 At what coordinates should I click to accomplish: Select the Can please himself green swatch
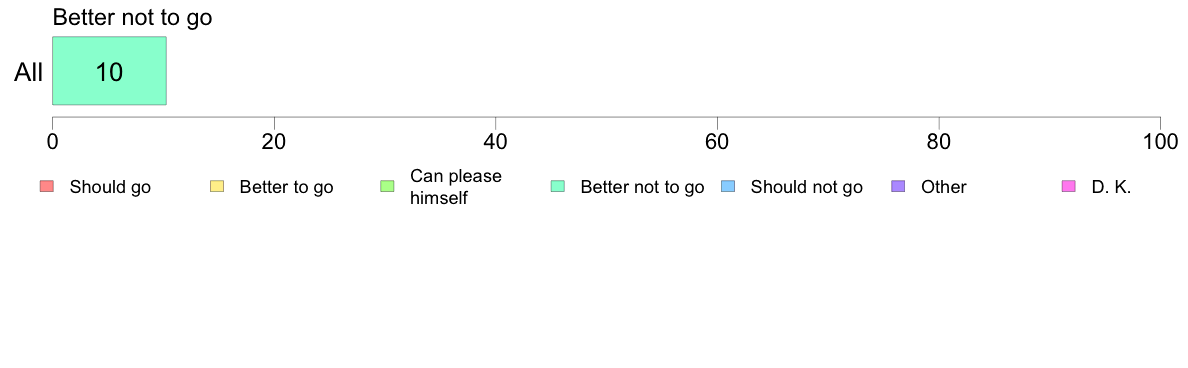(387, 186)
